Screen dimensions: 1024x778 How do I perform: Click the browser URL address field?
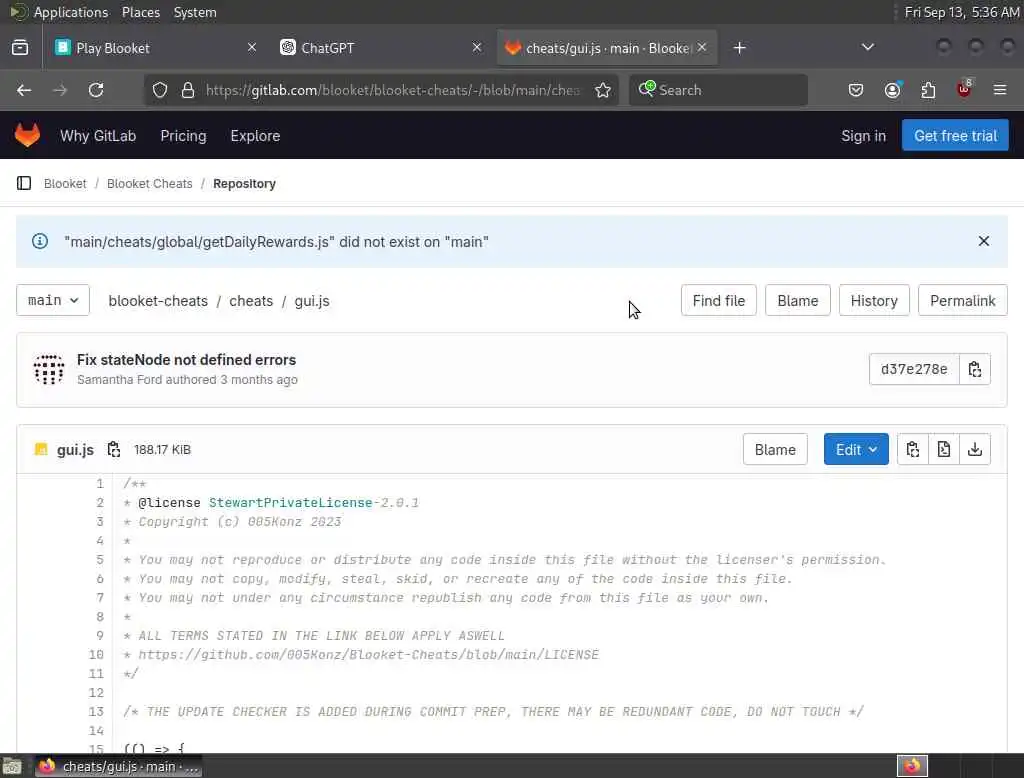[x=392, y=90]
